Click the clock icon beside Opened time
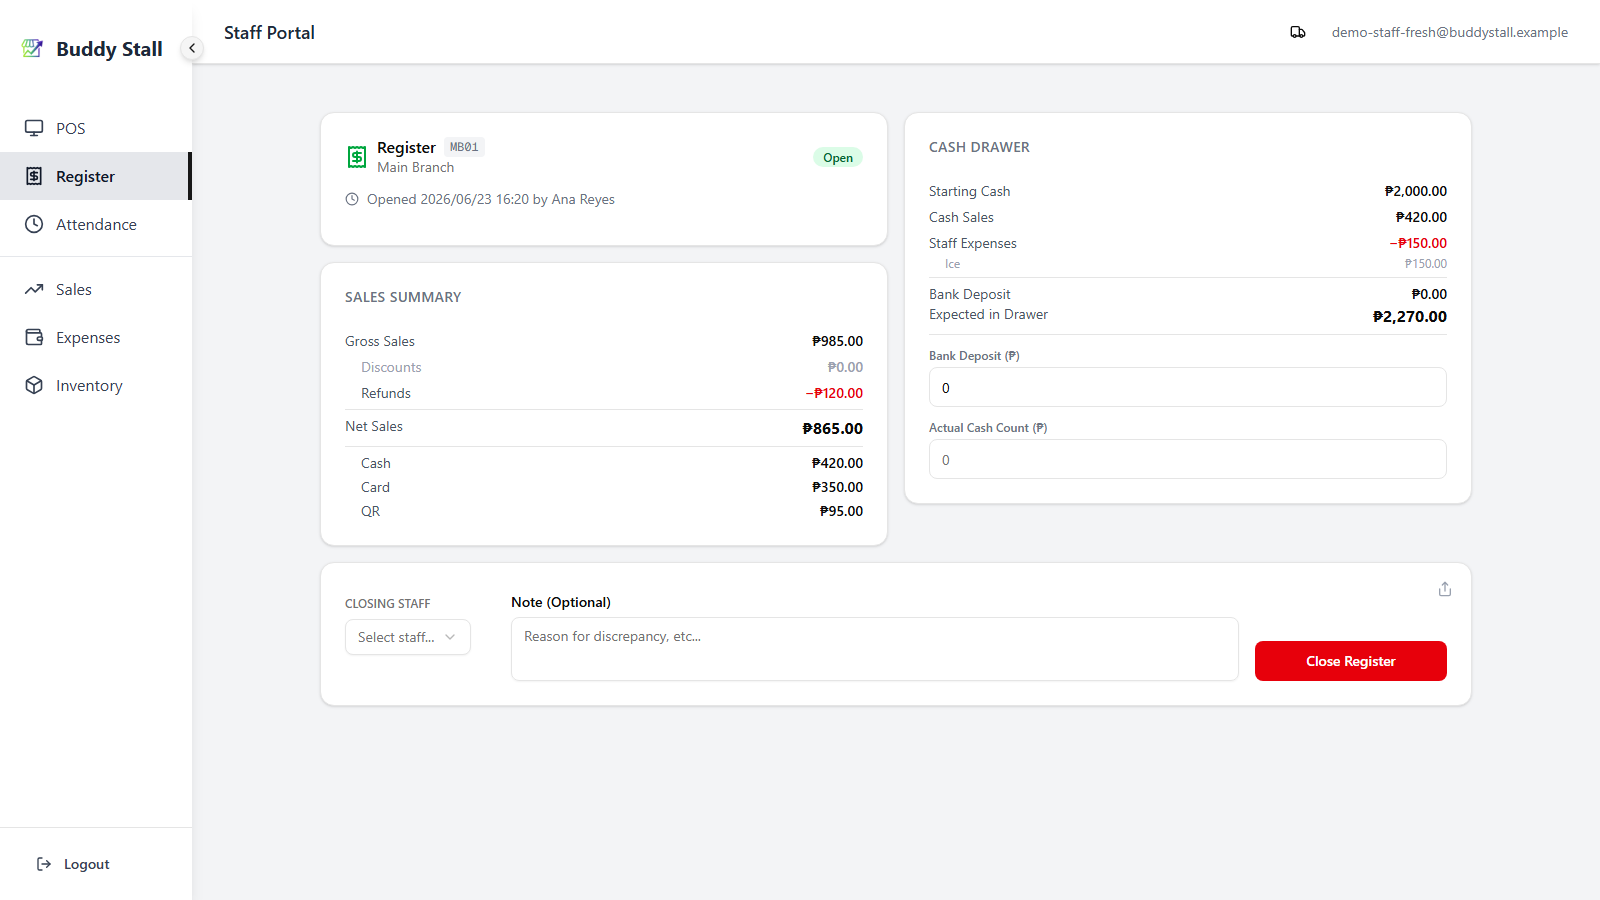 coord(352,199)
